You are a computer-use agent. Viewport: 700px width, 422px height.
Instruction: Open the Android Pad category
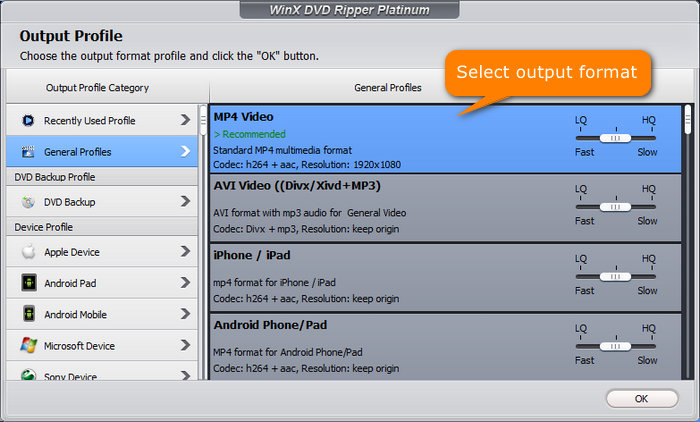click(102, 283)
